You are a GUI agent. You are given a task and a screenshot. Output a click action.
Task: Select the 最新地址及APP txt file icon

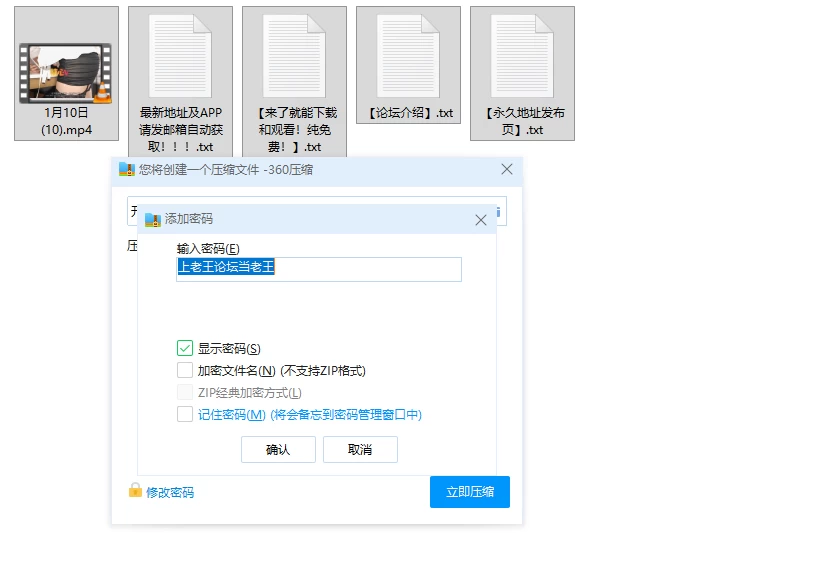pyautogui.click(x=180, y=56)
